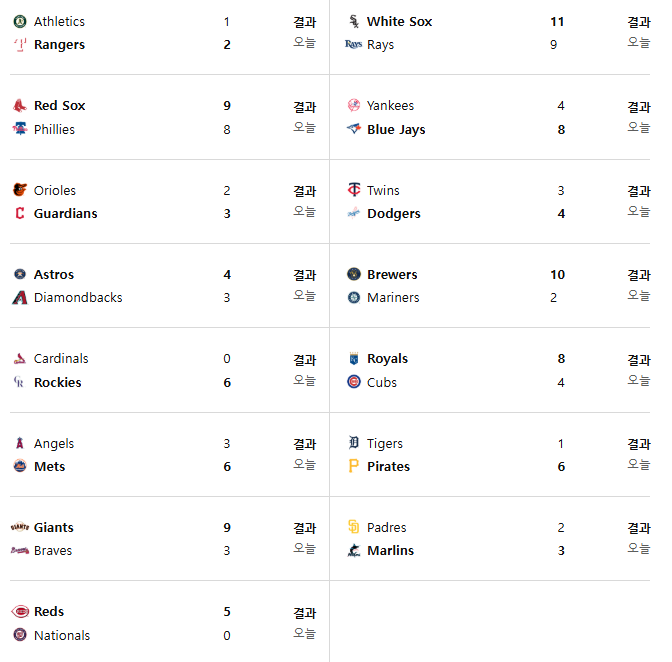Click the Twins TC logo
The image size is (672, 662).
point(354,190)
